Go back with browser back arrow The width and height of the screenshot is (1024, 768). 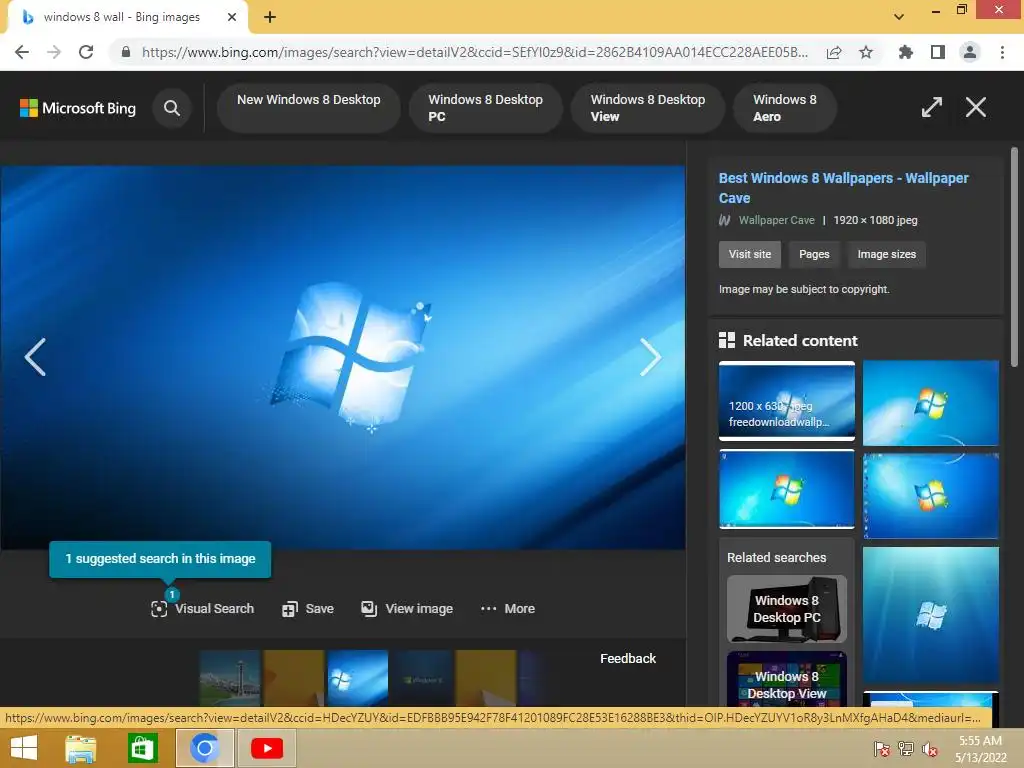pos(22,52)
